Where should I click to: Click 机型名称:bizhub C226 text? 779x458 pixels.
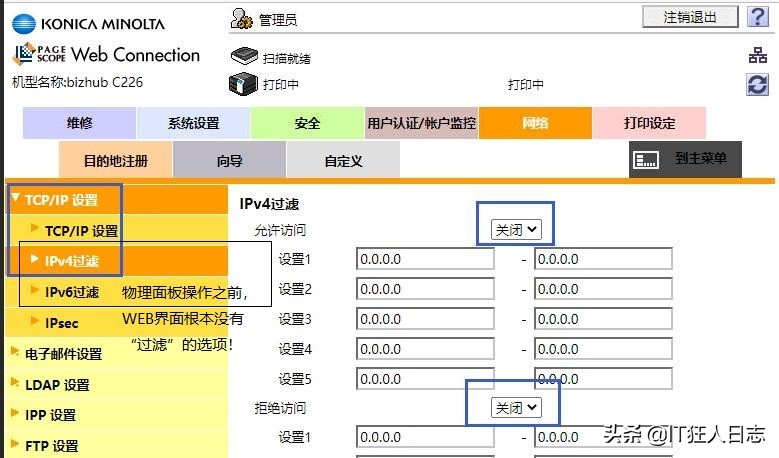pyautogui.click(x=78, y=82)
